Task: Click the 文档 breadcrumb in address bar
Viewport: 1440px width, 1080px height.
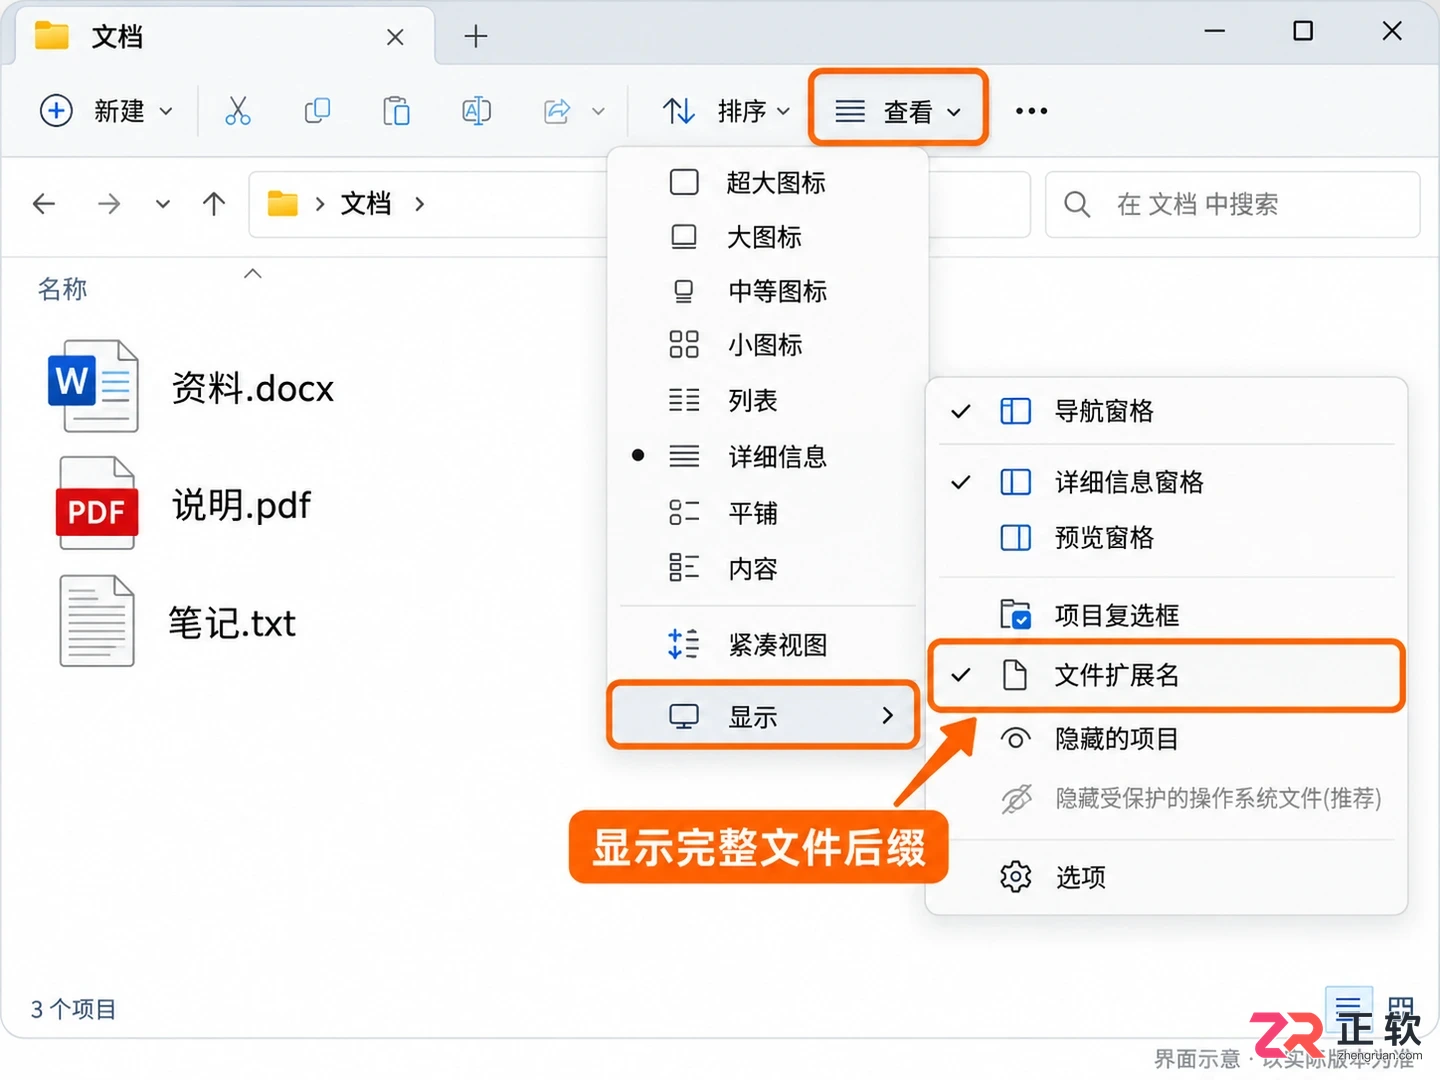Action: pos(366,204)
